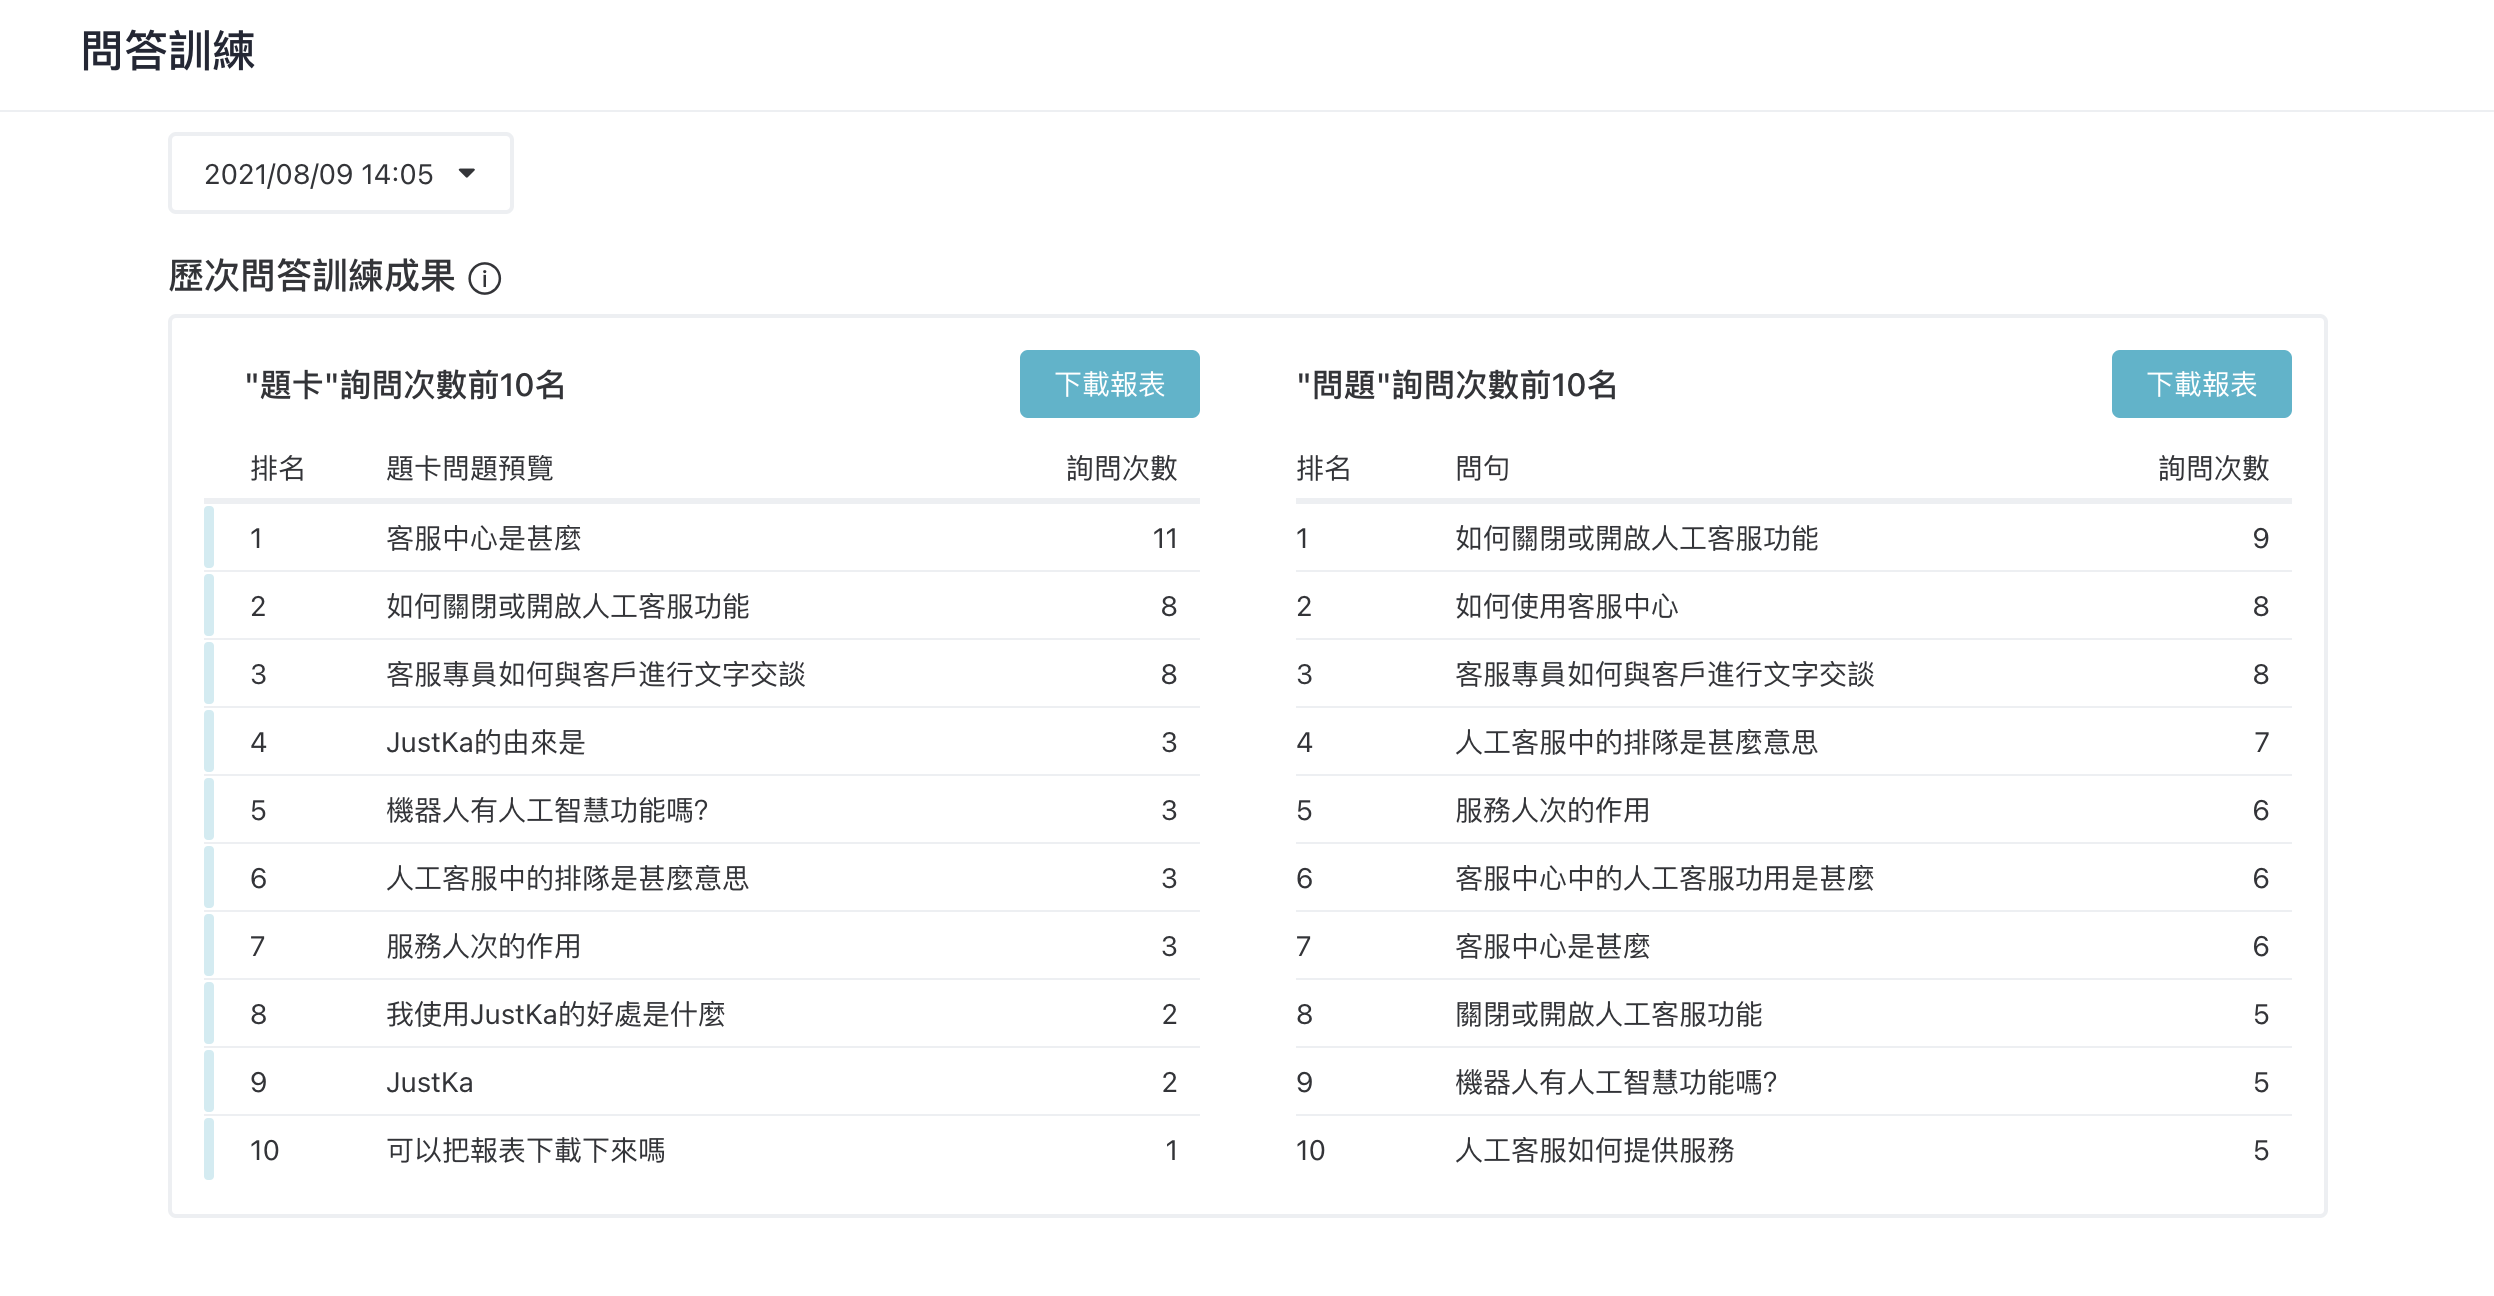The height and width of the screenshot is (1296, 2494).
Task: Open the 2021/08/09 14:05 date dropdown
Action: click(341, 174)
